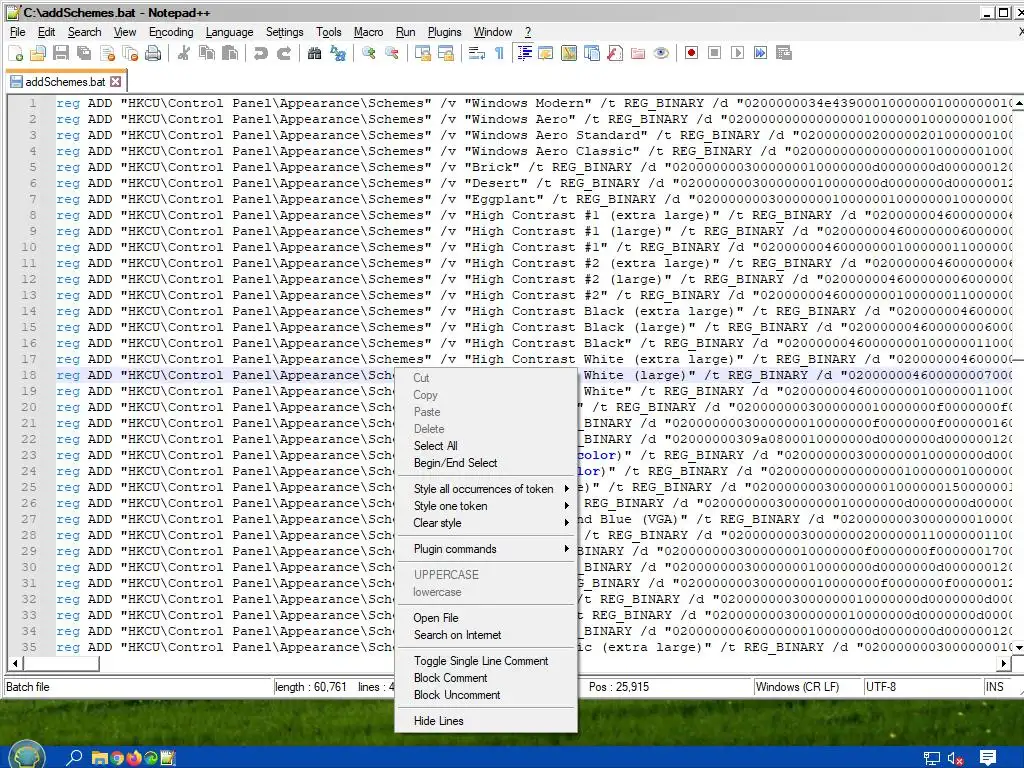This screenshot has height=768, width=1024.
Task: Open the File menu
Action: pyautogui.click(x=18, y=32)
